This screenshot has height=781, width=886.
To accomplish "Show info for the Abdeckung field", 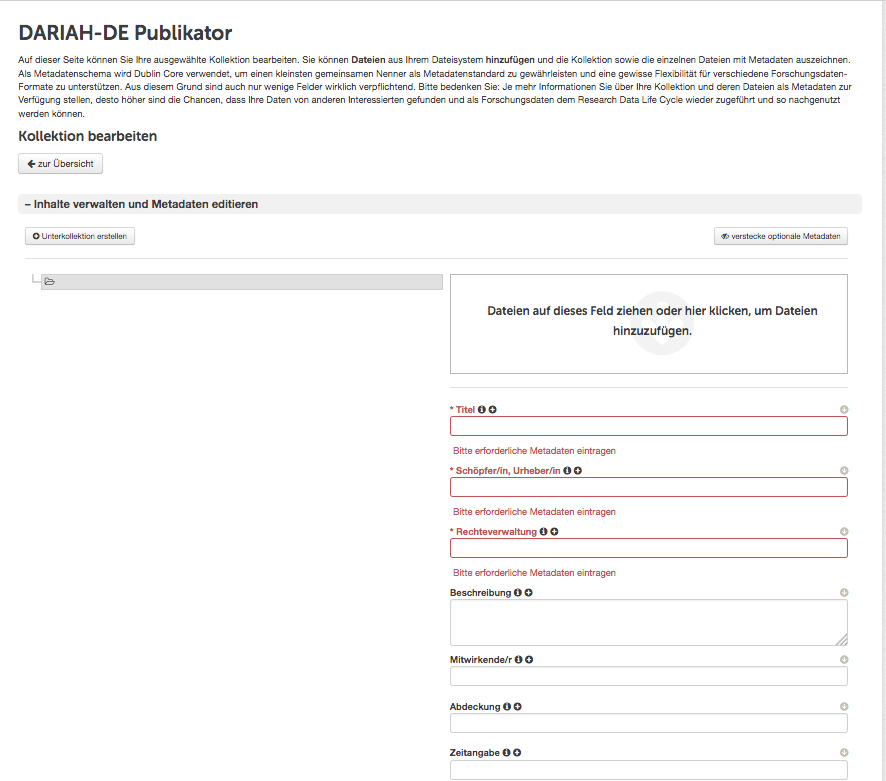I will click(x=507, y=706).
